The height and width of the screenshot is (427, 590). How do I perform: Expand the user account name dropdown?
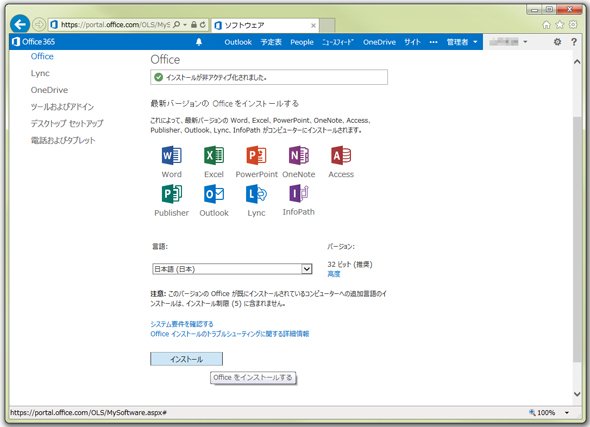(x=508, y=42)
